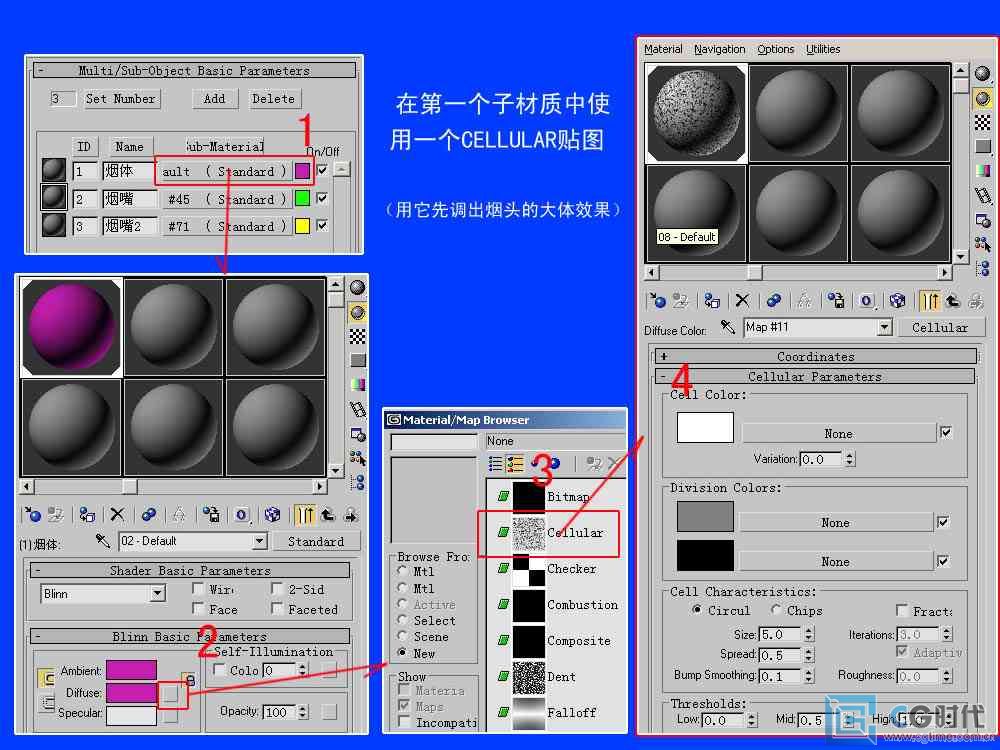1000x750 pixels.
Task: Pick material with eyedropper beside 02 - Default
Action: (x=103, y=541)
